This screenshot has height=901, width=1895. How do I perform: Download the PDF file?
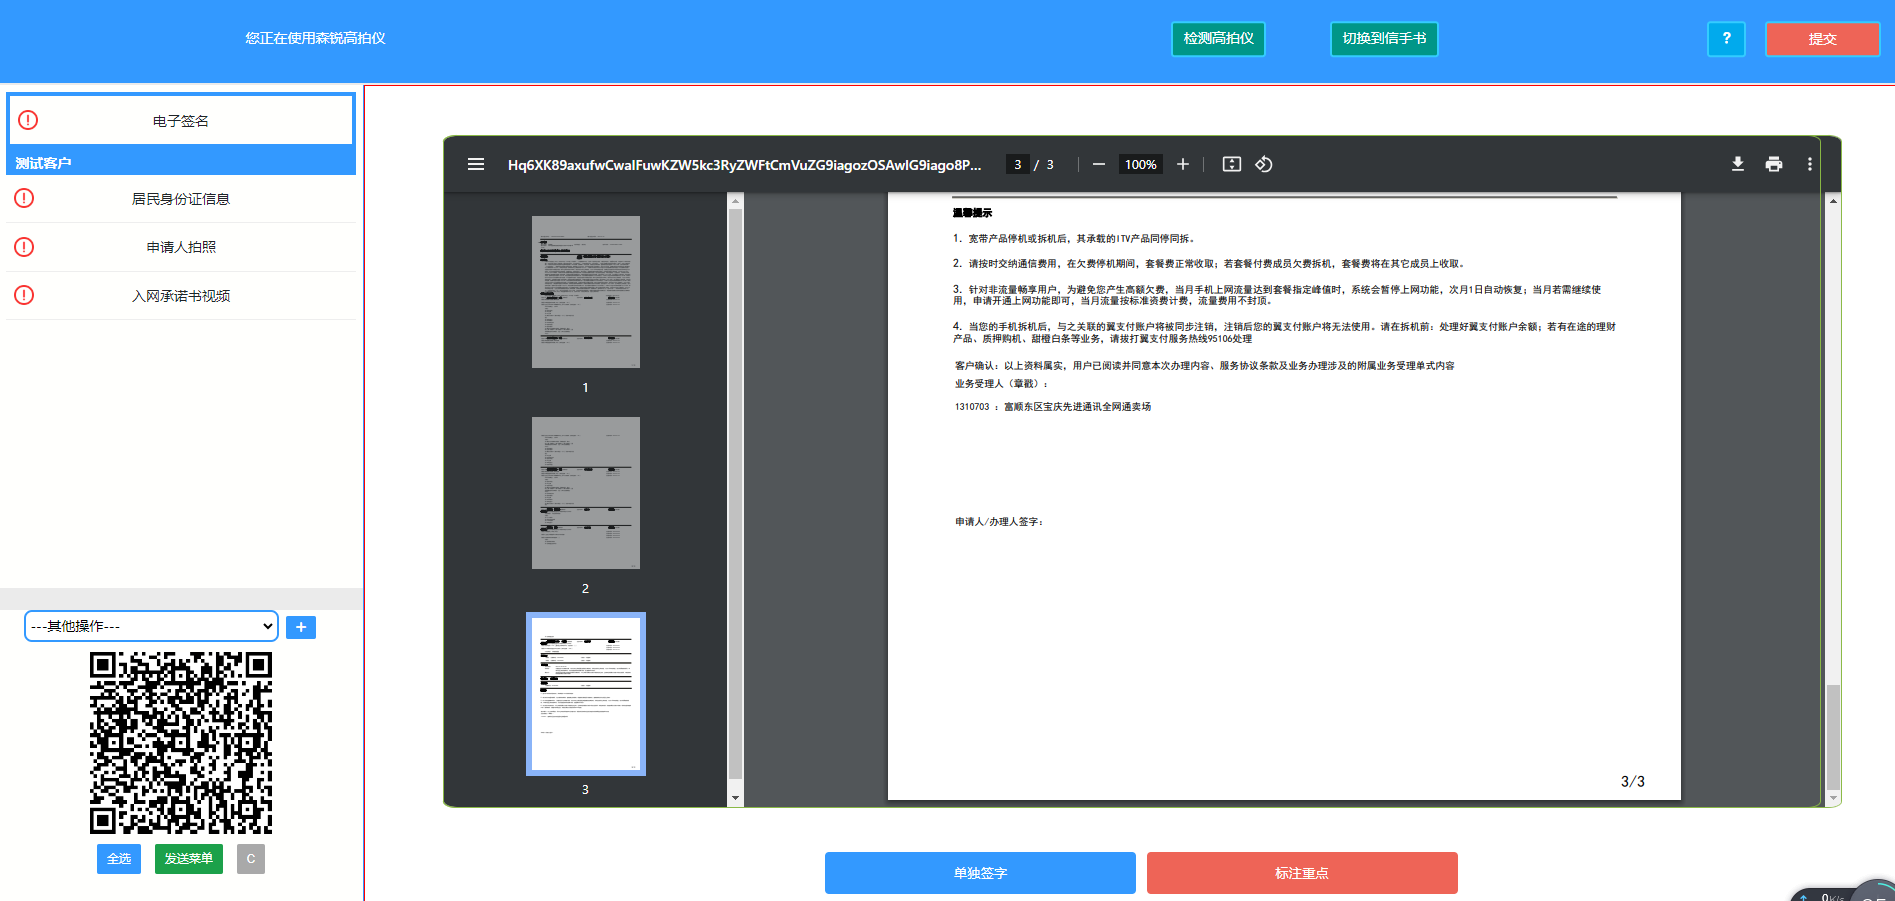pyautogui.click(x=1738, y=164)
